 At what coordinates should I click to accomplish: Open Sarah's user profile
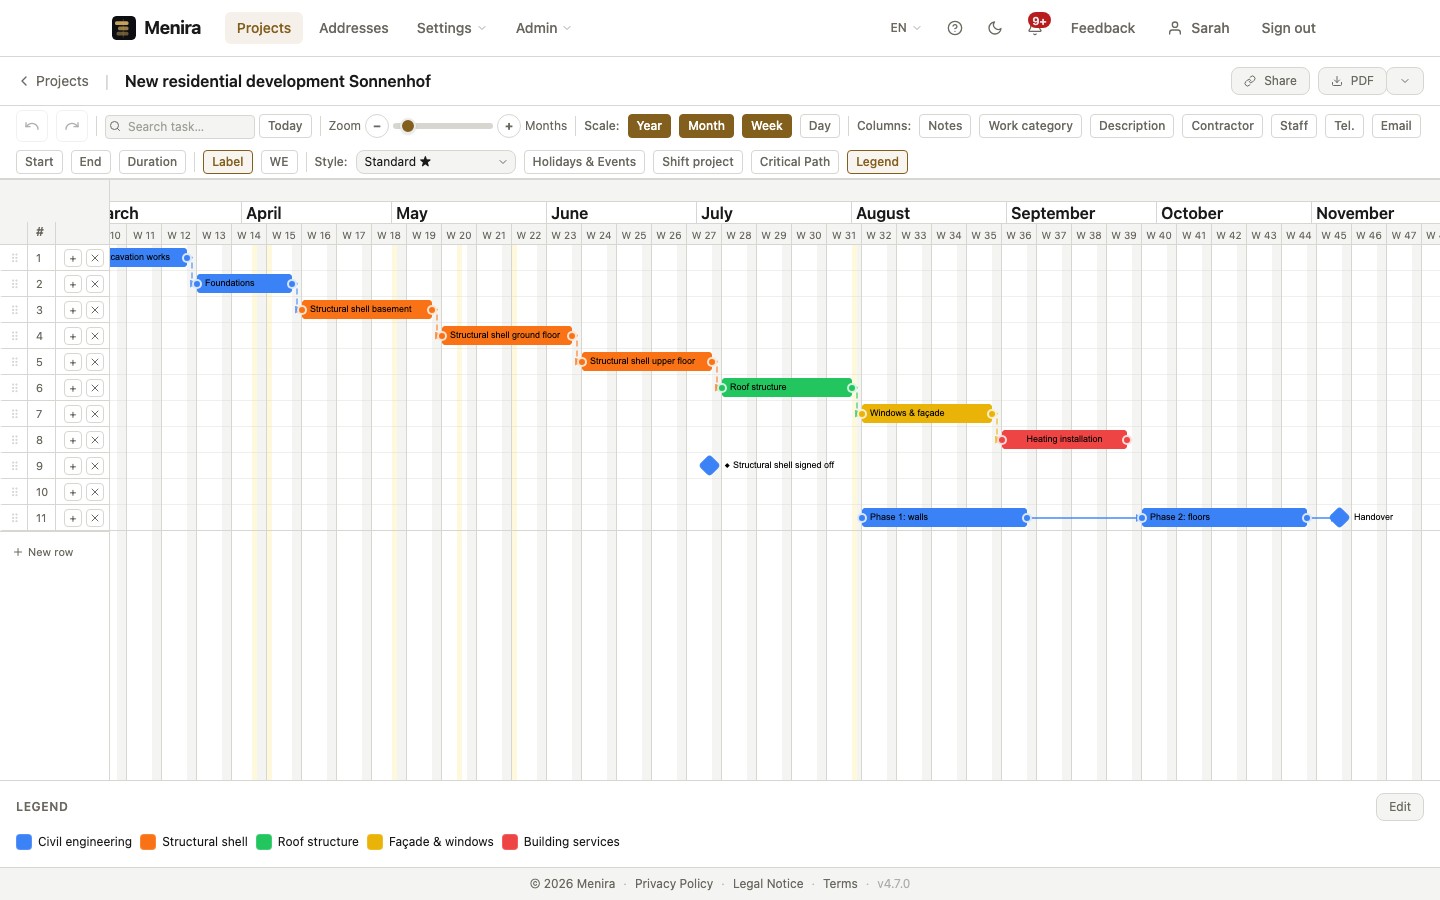1199,28
